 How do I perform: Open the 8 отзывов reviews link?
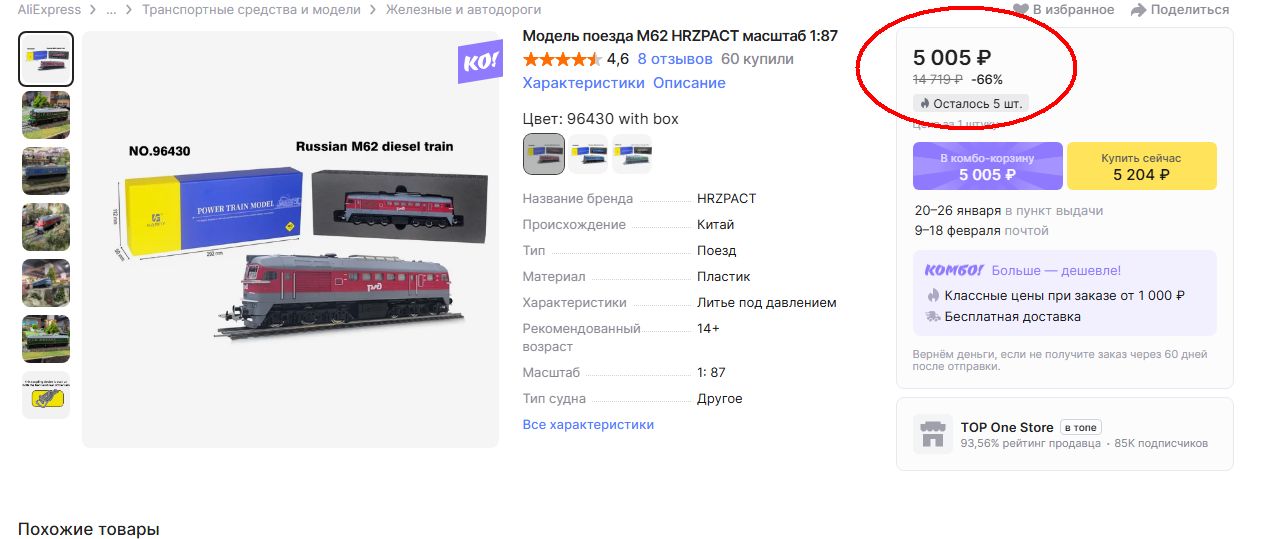pyautogui.click(x=675, y=59)
